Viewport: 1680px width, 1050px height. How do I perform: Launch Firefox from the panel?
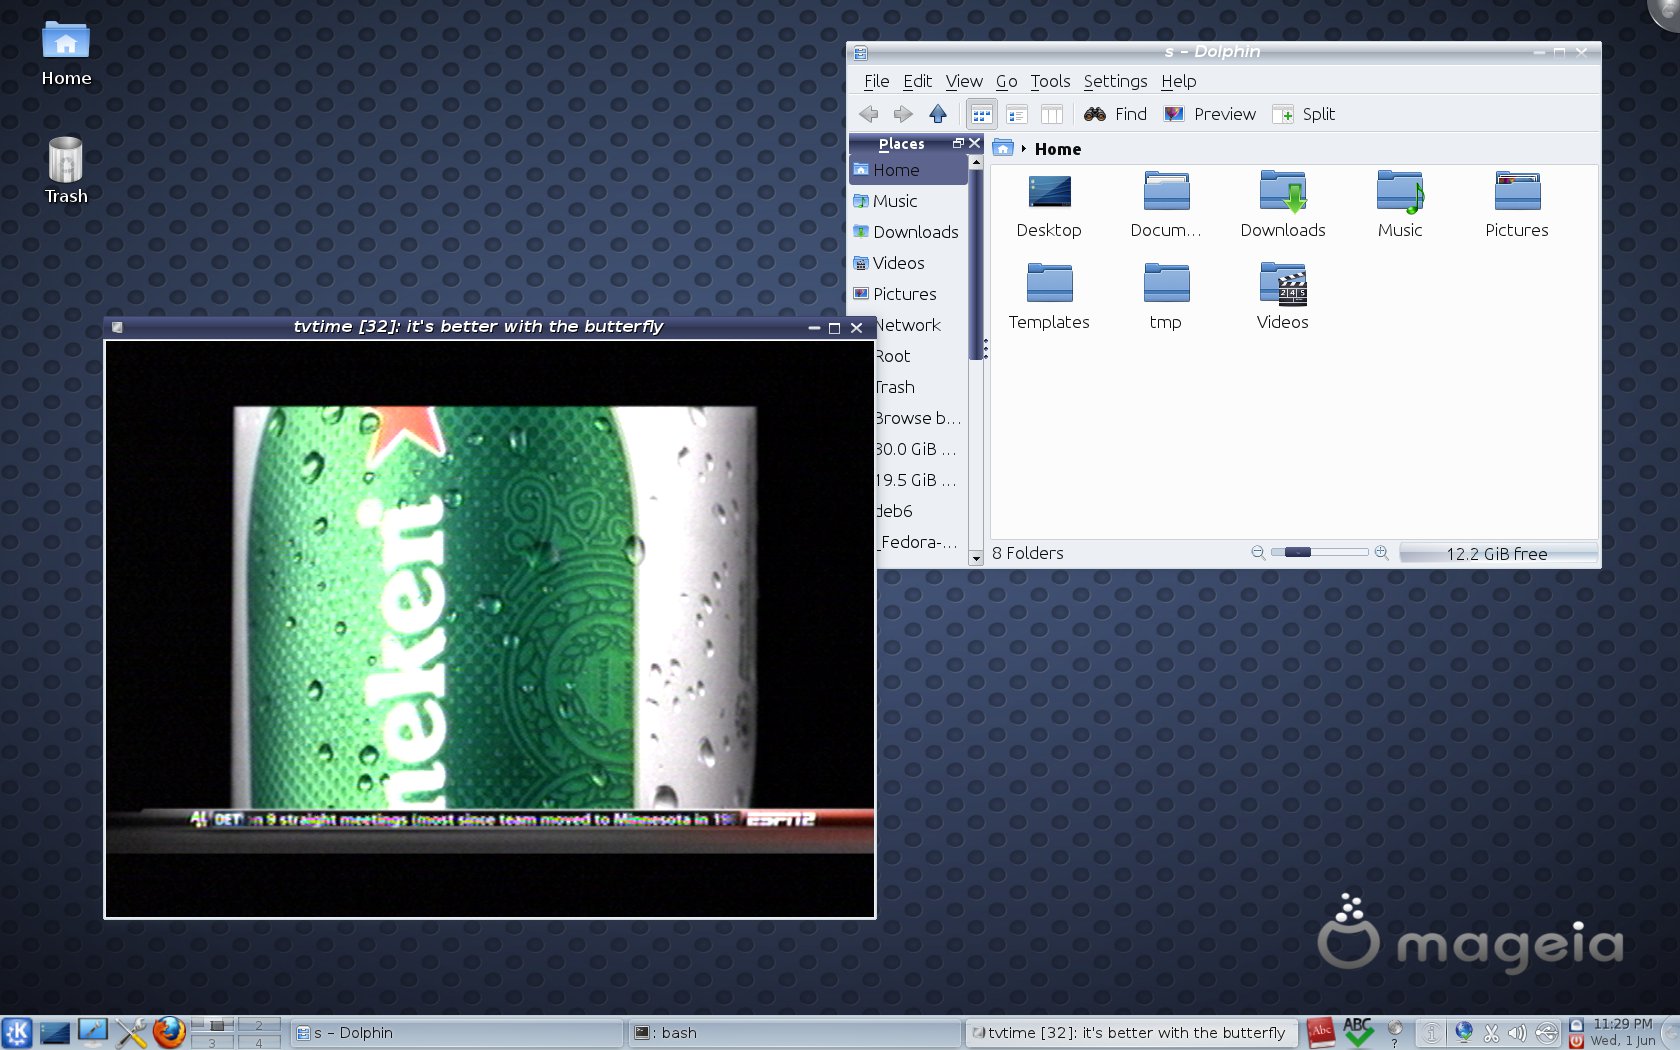pos(169,1032)
